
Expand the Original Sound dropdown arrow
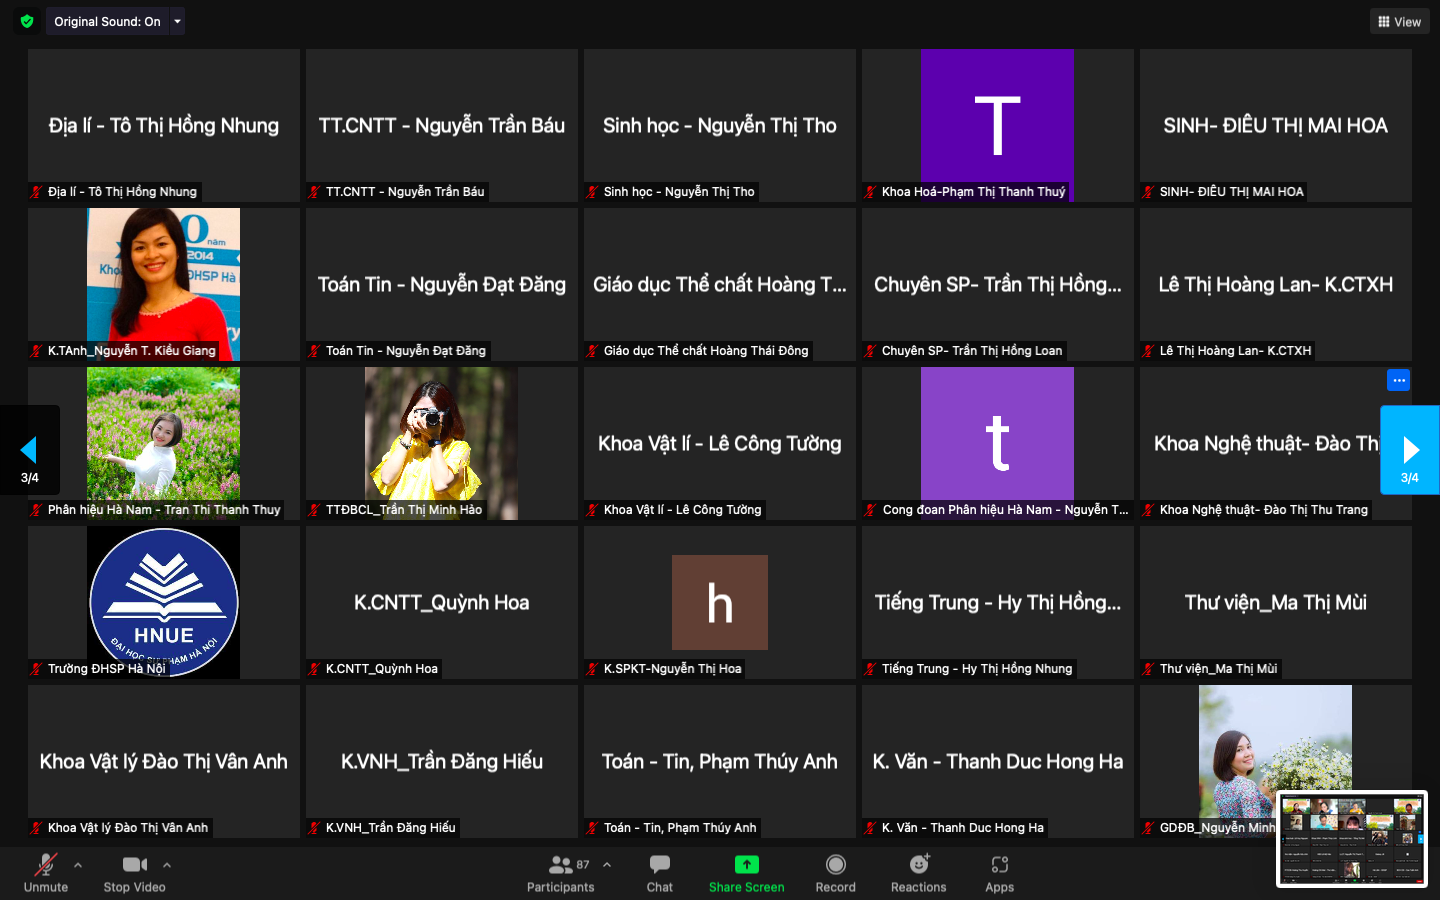[x=178, y=21]
